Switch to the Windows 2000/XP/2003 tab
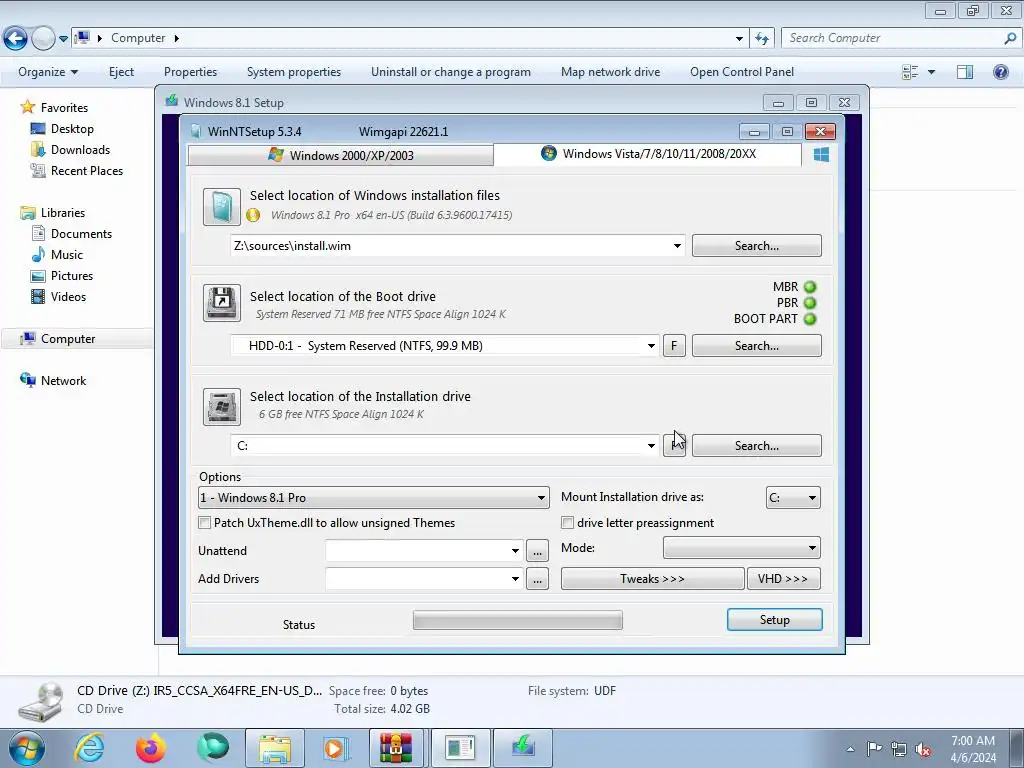This screenshot has width=1024, height=768. tap(340, 155)
